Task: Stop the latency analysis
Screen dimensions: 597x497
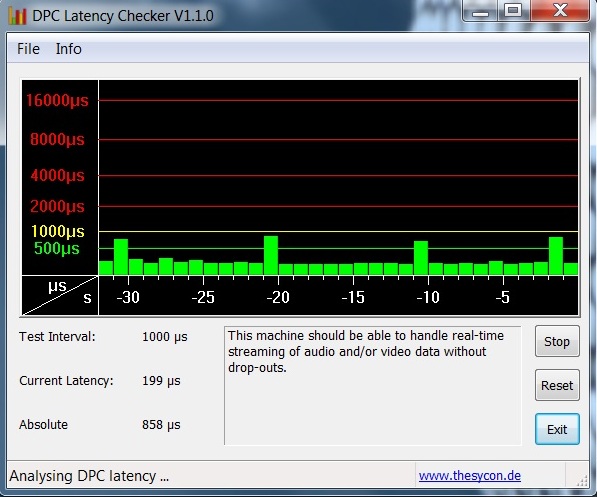Action: [x=557, y=341]
